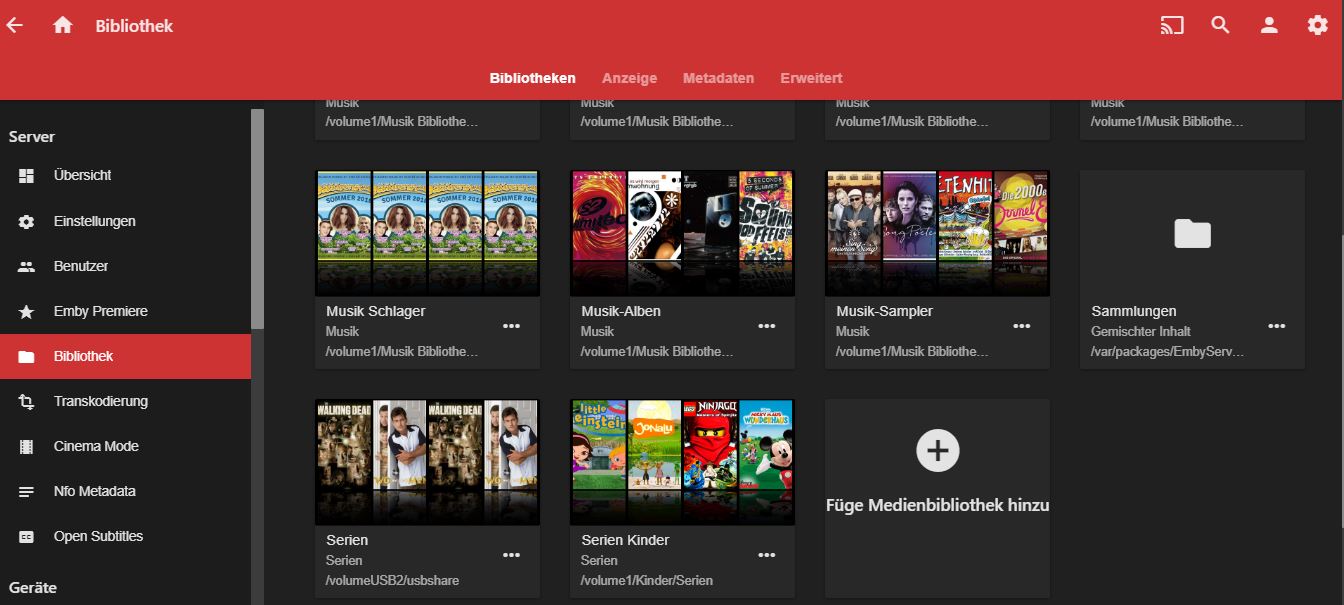Open the search magnifier icon

tap(1220, 26)
